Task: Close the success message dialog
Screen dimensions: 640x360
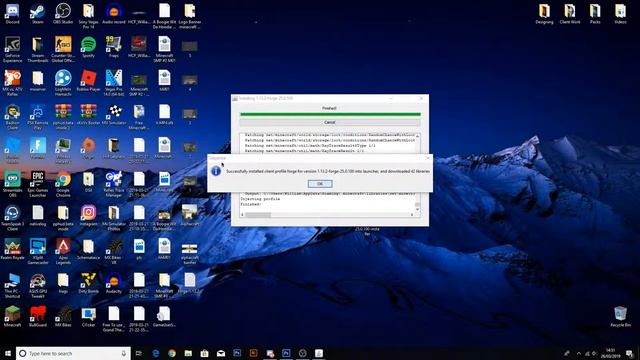Action: pyautogui.click(x=428, y=158)
